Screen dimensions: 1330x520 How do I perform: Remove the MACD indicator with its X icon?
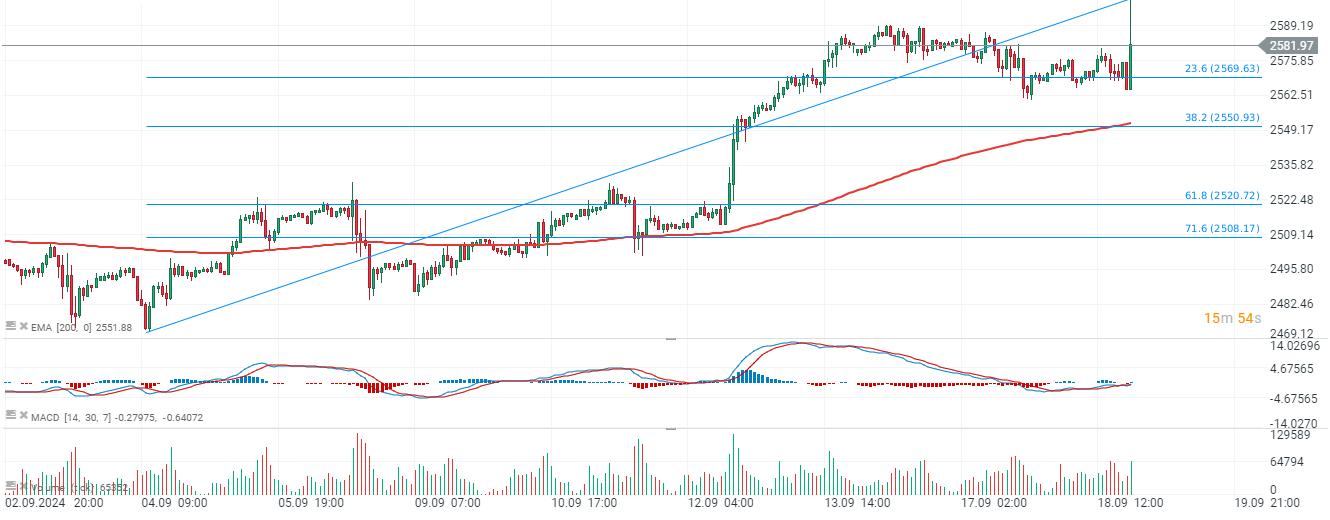coord(23,416)
